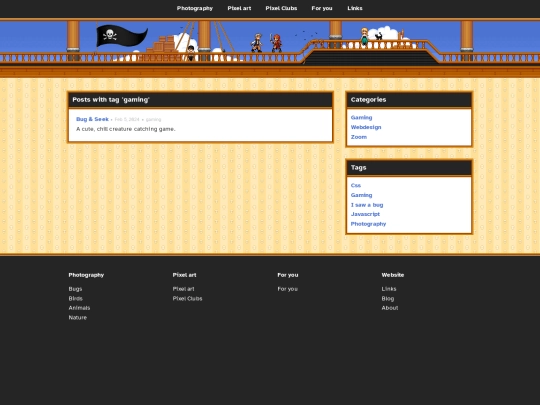Open Nature footer link
Viewport: 540px width, 405px height.
pyautogui.click(x=77, y=318)
